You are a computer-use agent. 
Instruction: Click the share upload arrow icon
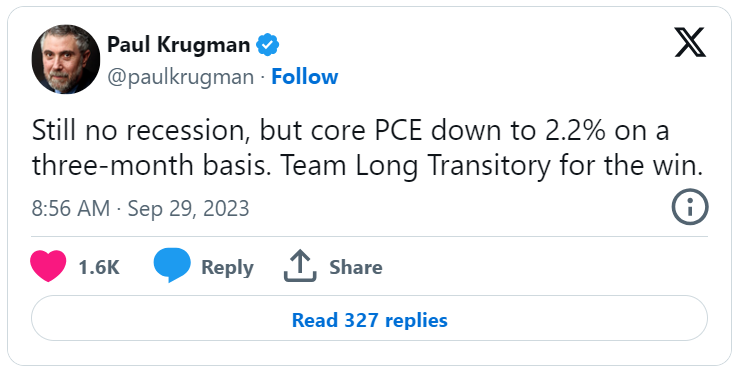[300, 266]
